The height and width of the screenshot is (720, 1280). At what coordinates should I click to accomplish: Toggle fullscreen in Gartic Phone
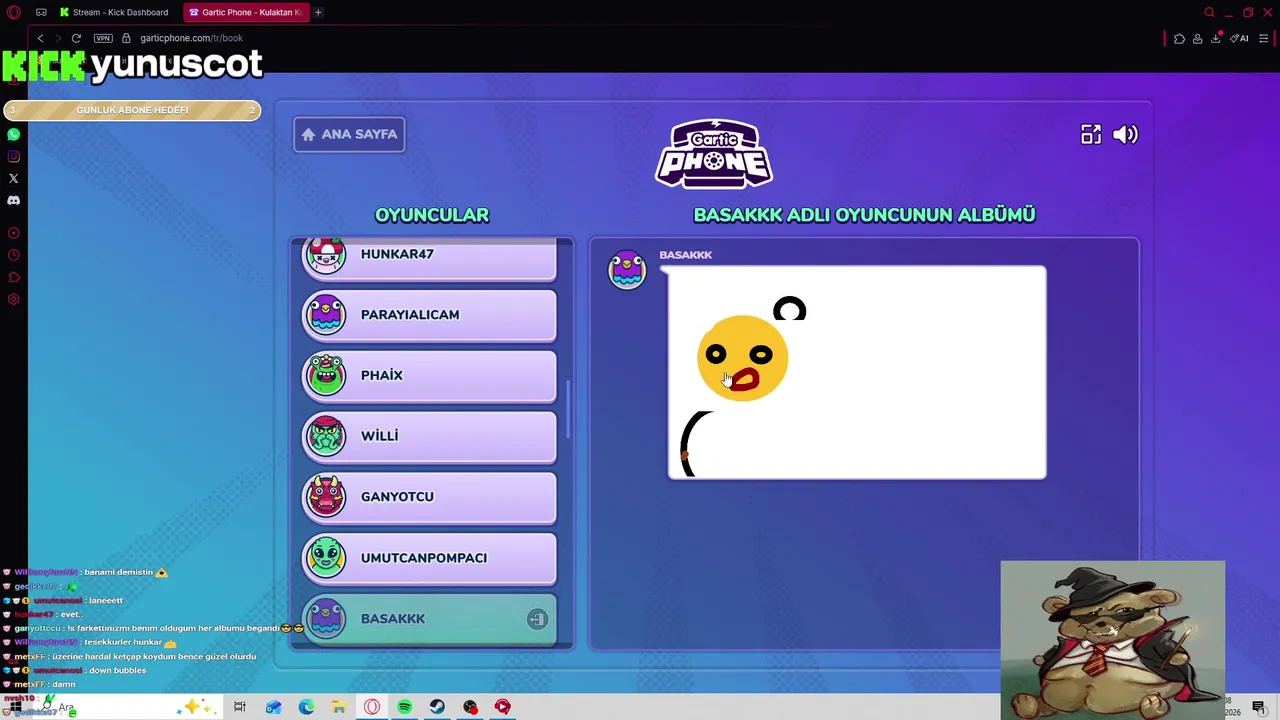(1091, 134)
